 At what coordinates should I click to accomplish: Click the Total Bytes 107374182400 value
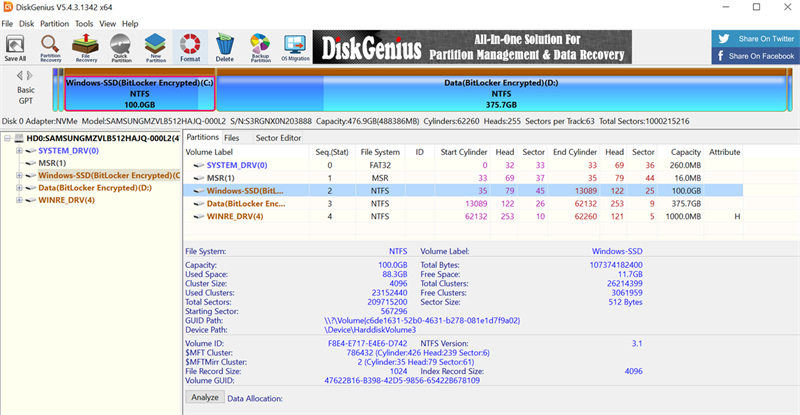pyautogui.click(x=616, y=265)
